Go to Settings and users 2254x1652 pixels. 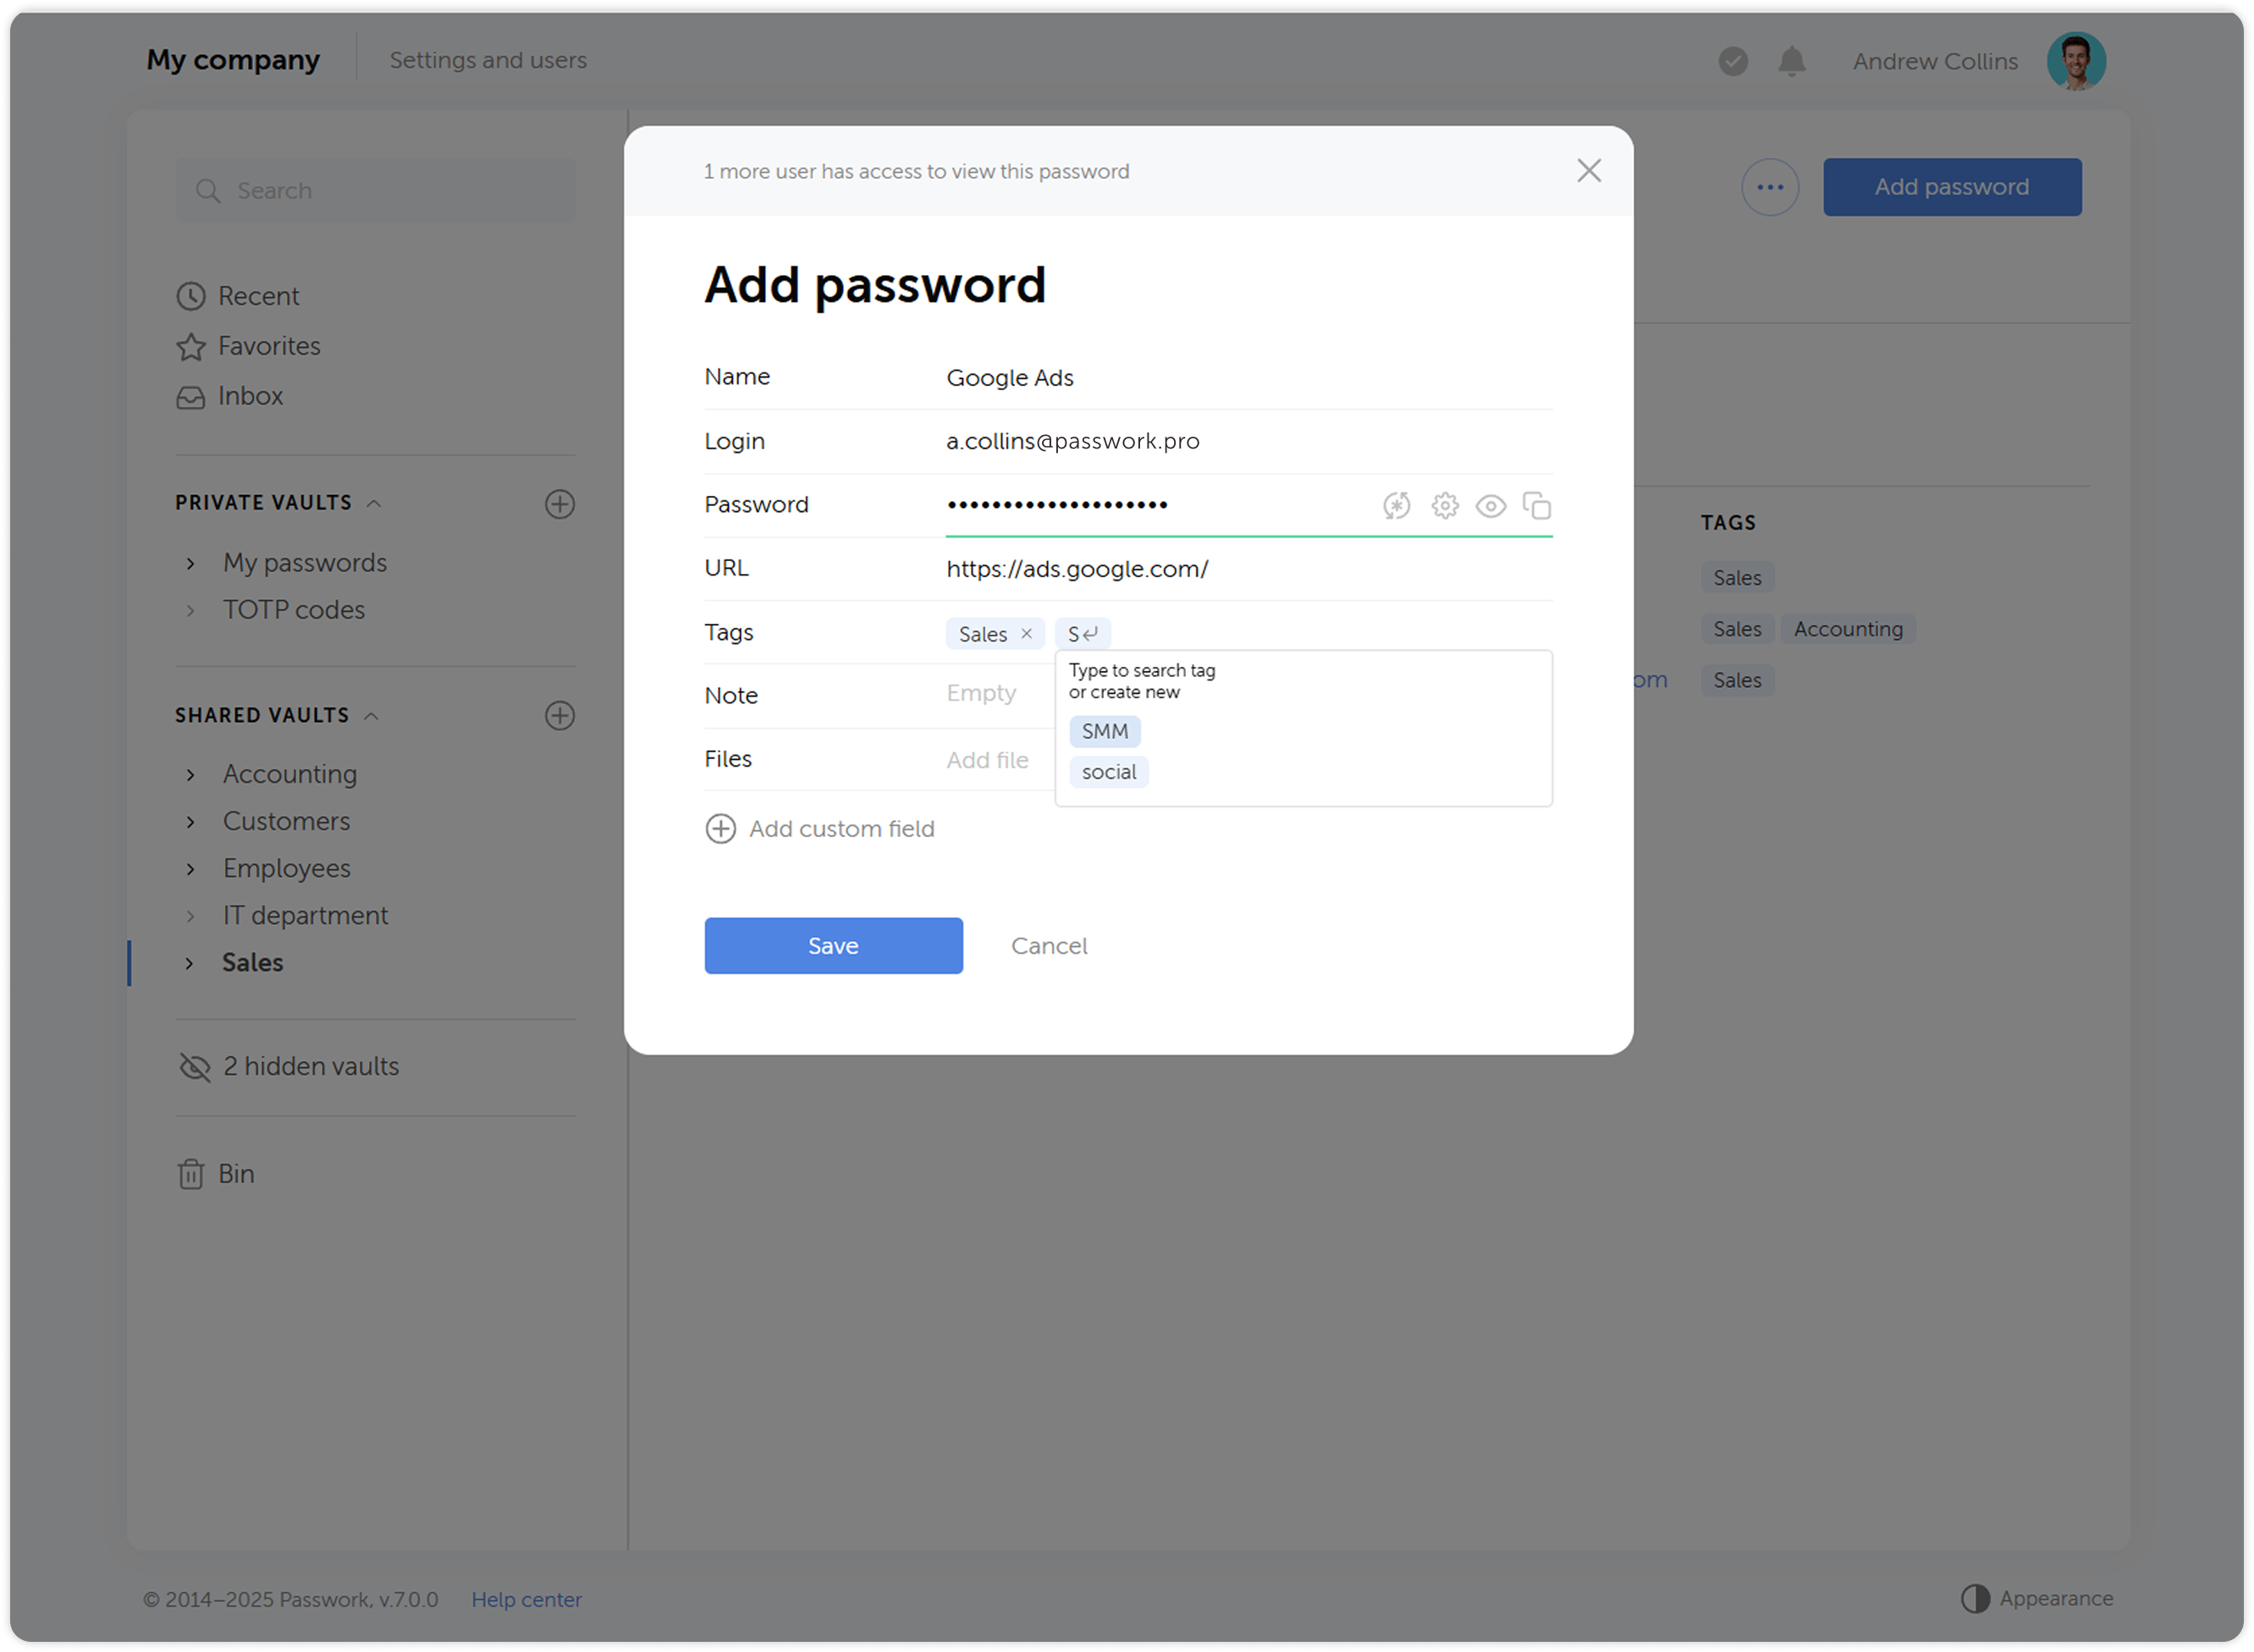[488, 60]
